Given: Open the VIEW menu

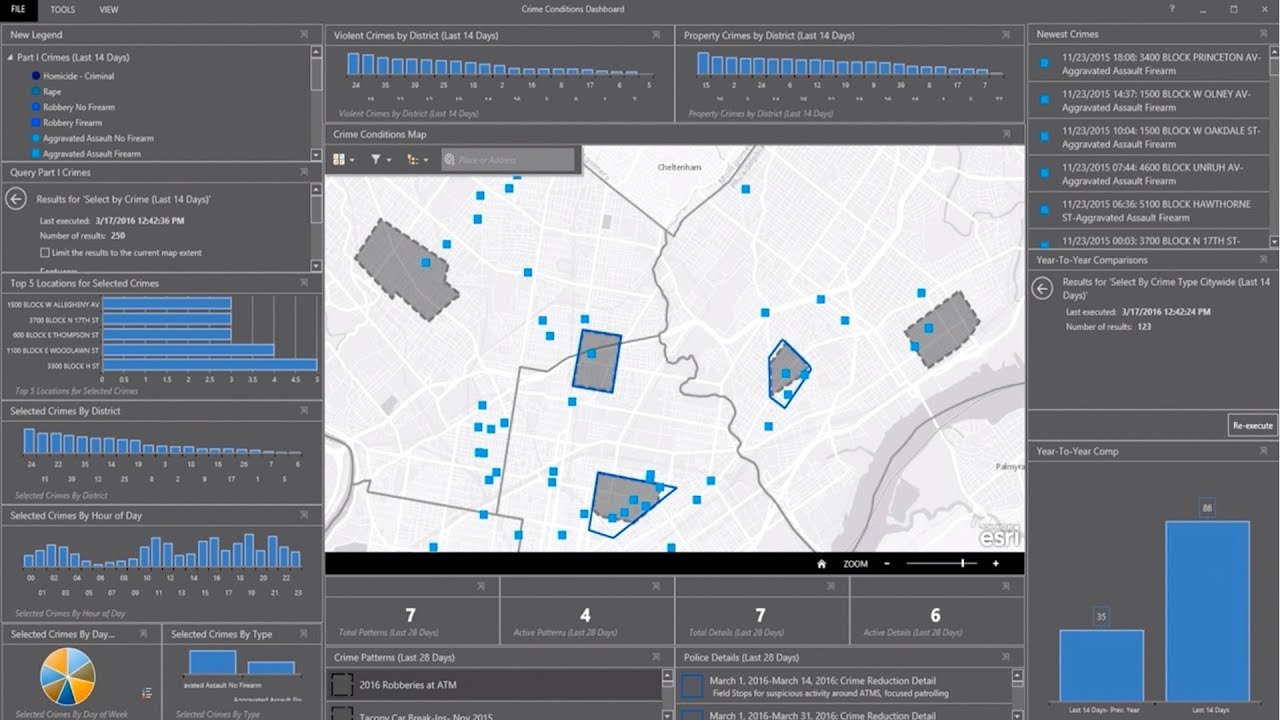Looking at the screenshot, I should tap(109, 9).
